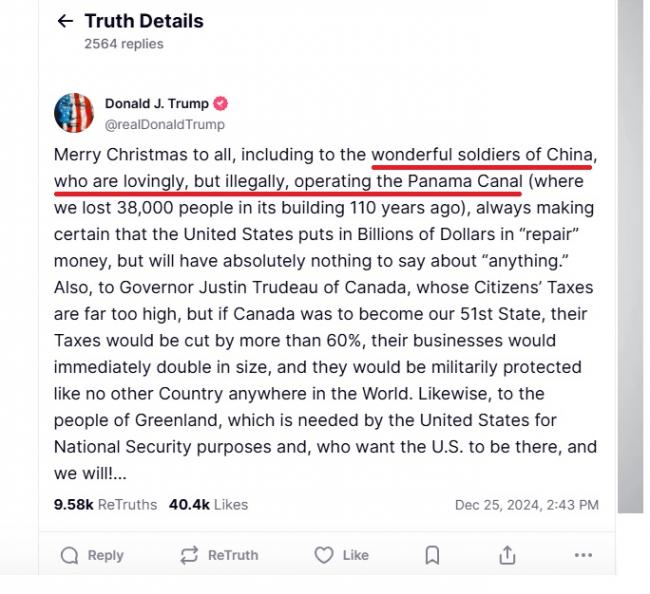View the 9.58k ReTruths list
This screenshot has width=650, height=594.
[105, 505]
